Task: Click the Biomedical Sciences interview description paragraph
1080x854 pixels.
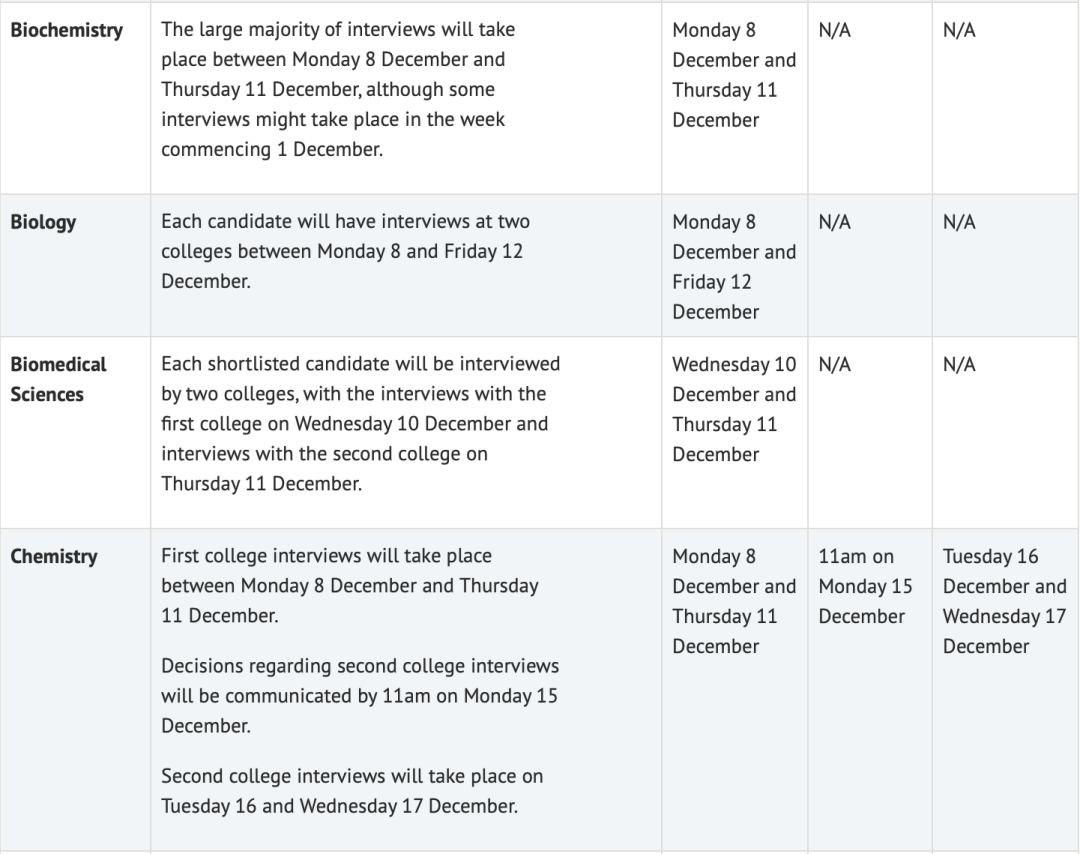Action: pyautogui.click(x=360, y=423)
